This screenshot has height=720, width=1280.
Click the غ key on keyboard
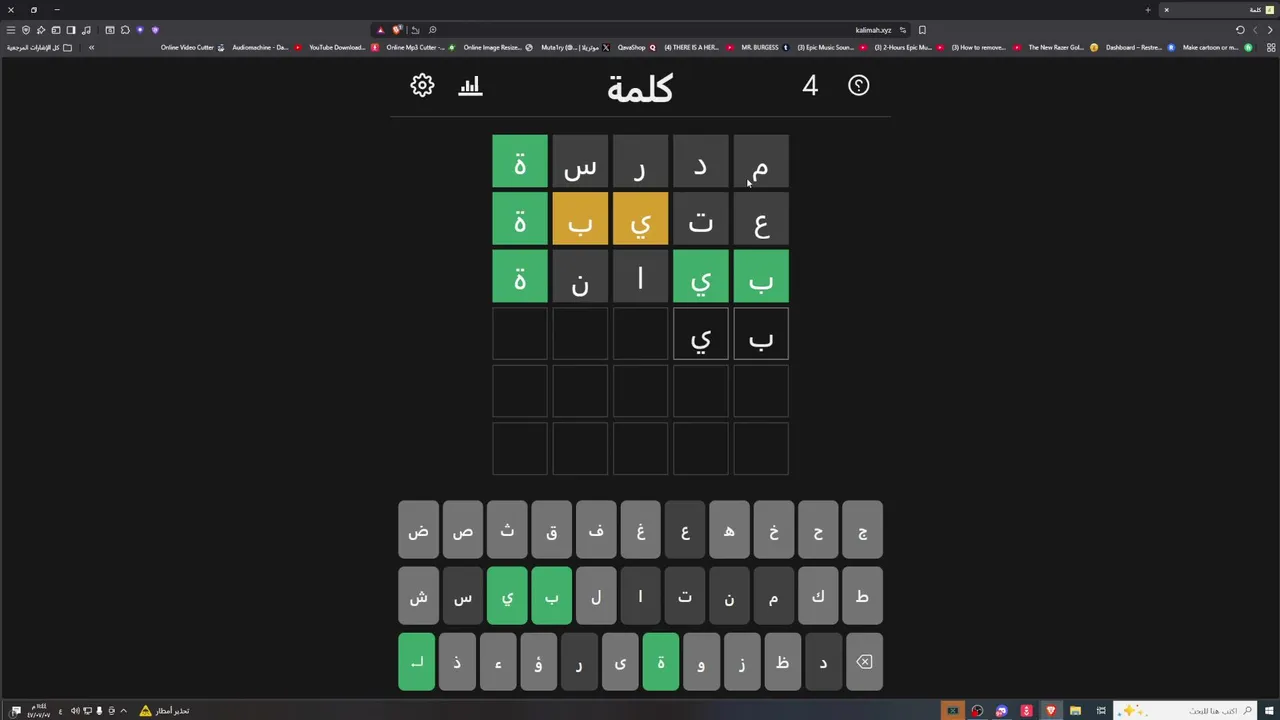(640, 530)
